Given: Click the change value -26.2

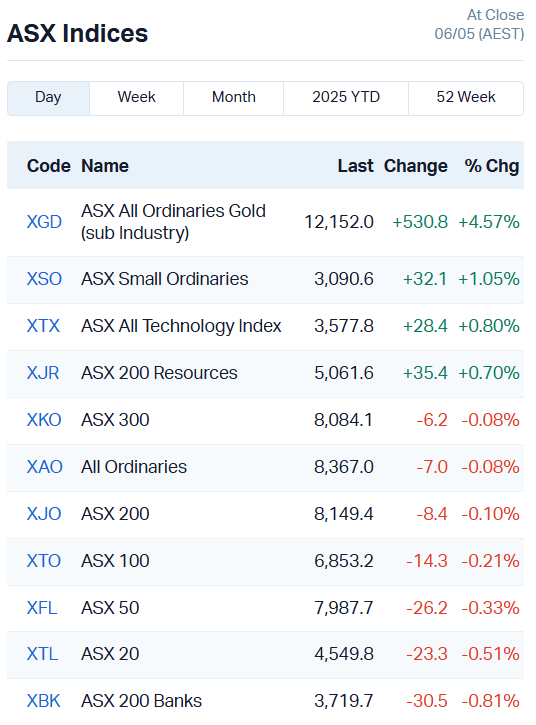Looking at the screenshot, I should [x=427, y=608].
